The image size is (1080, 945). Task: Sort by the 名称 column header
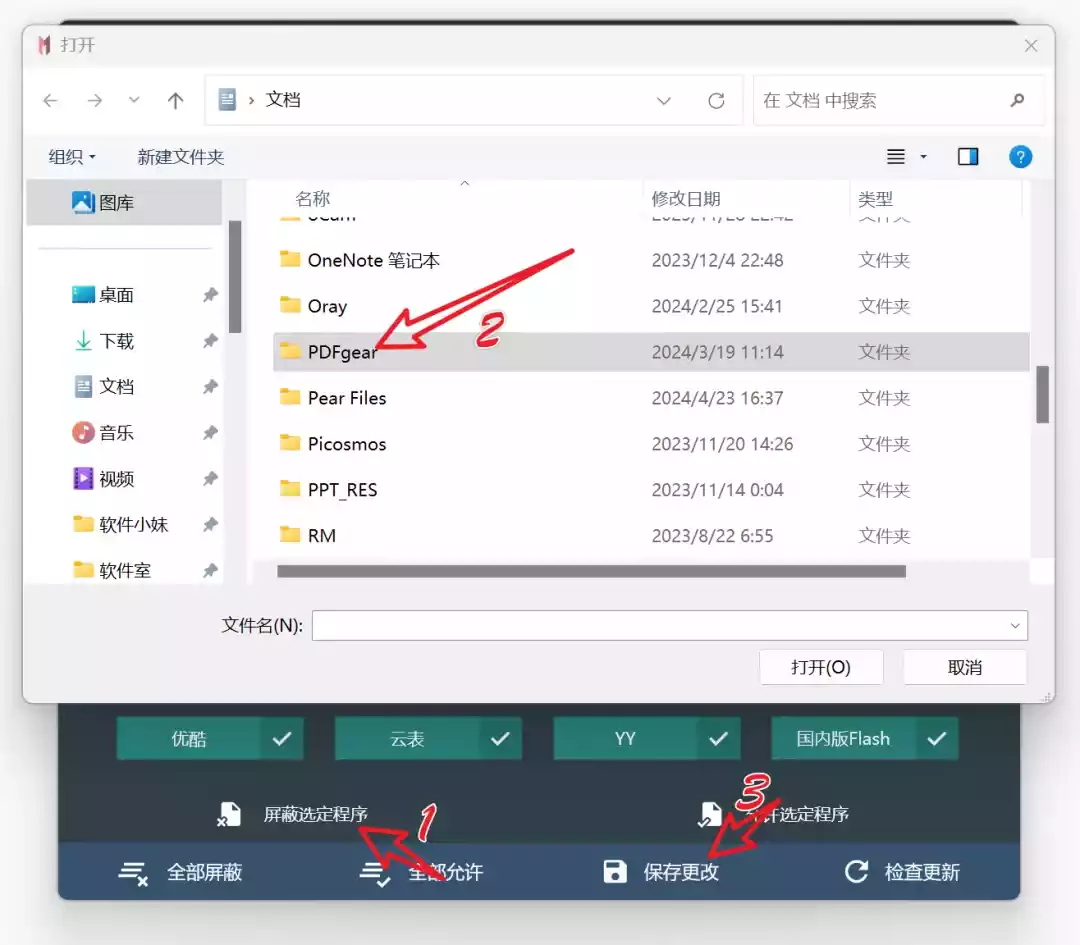click(312, 199)
